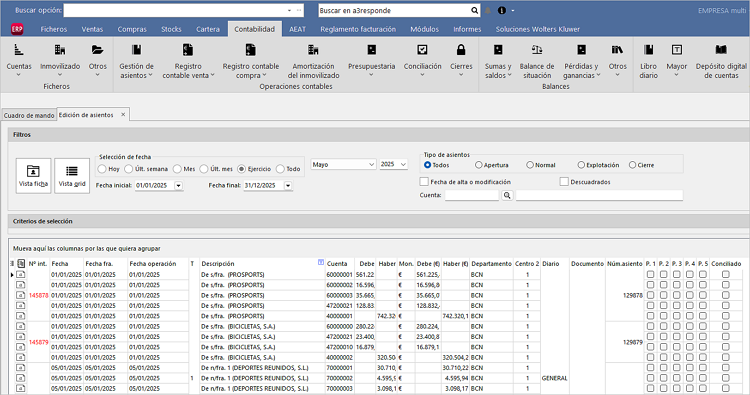This screenshot has height=395, width=750.
Task: Click the Vista grid button
Action: tap(72, 176)
